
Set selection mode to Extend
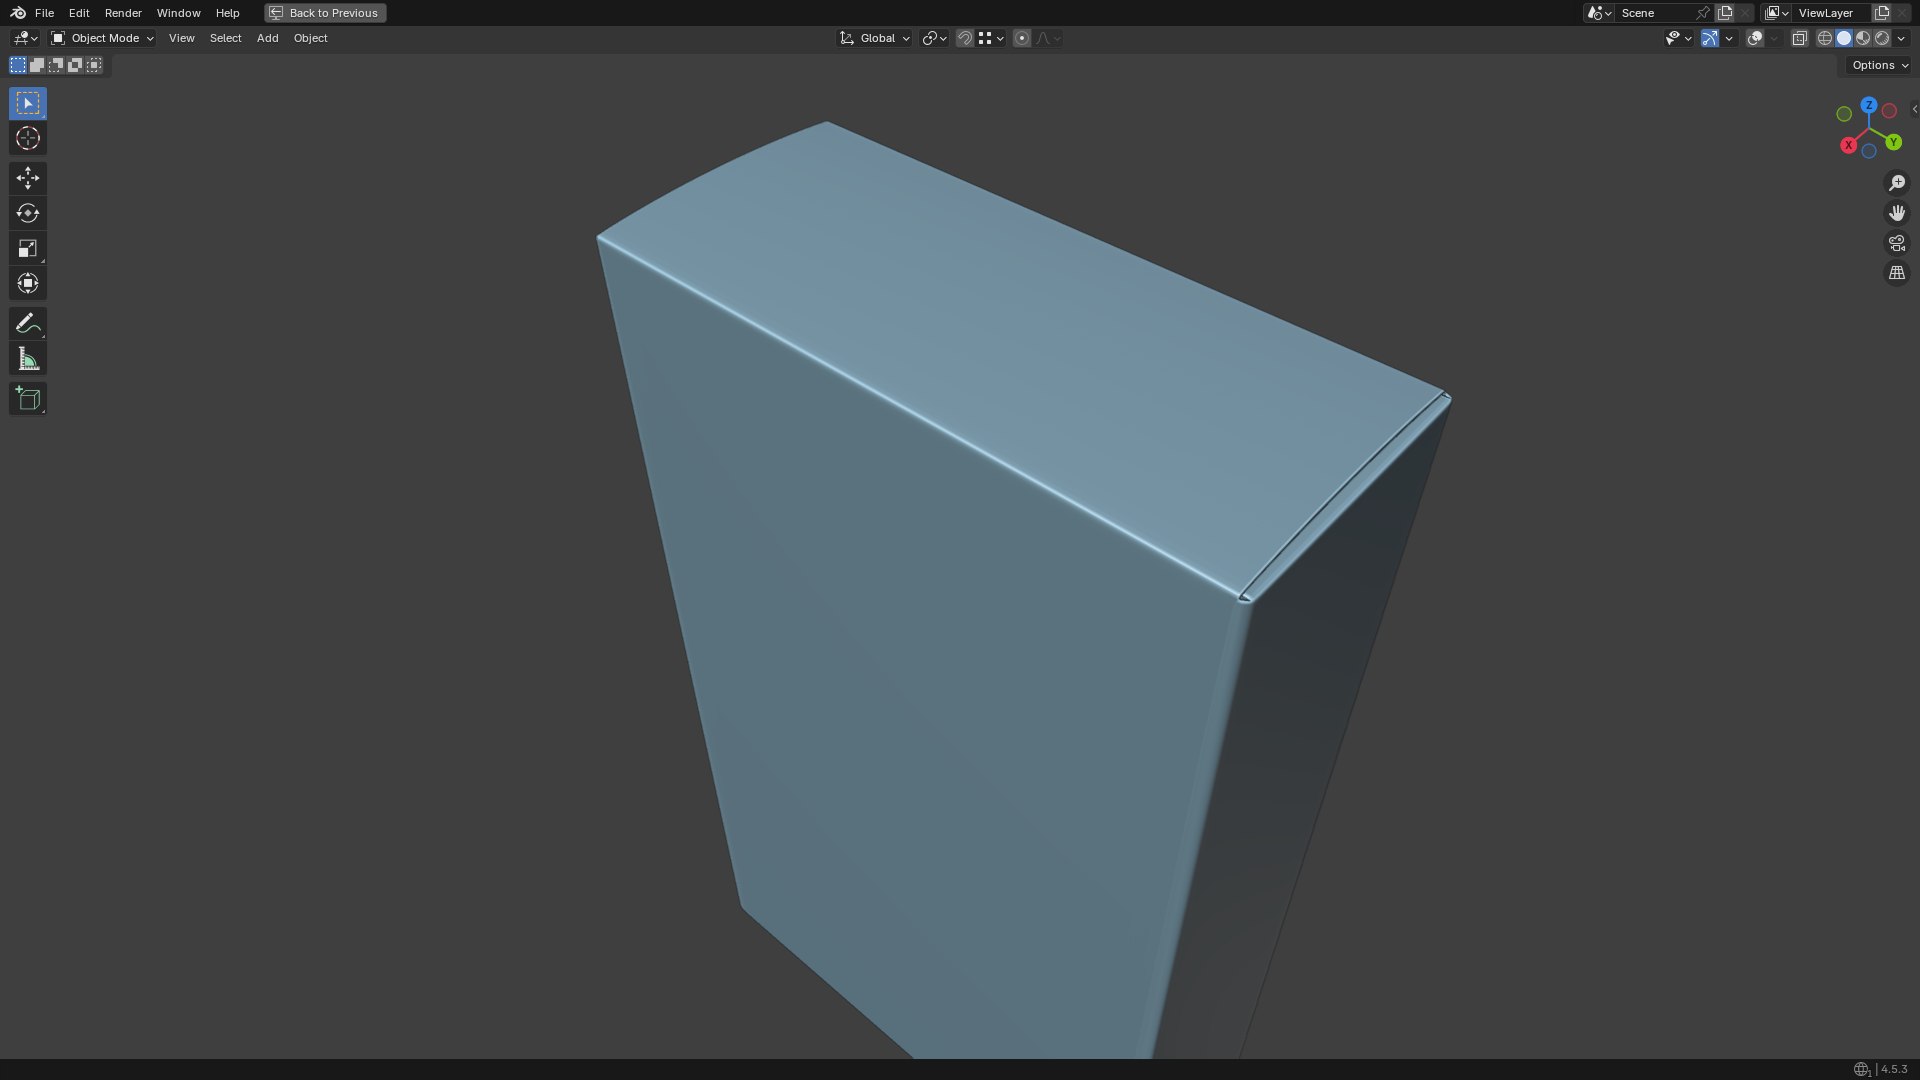(37, 65)
